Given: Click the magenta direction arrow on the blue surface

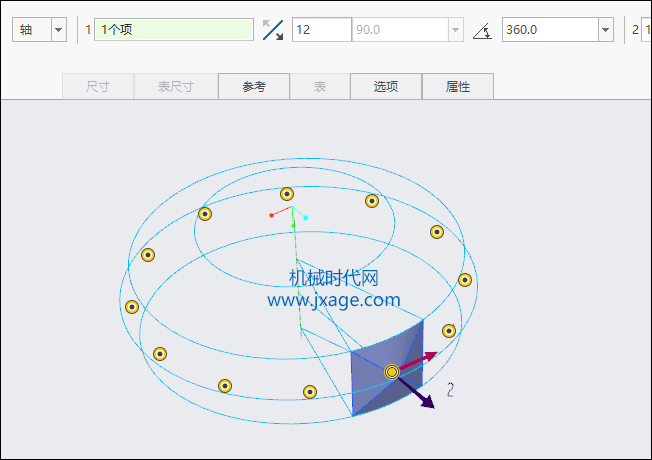Looking at the screenshot, I should pos(418,360).
